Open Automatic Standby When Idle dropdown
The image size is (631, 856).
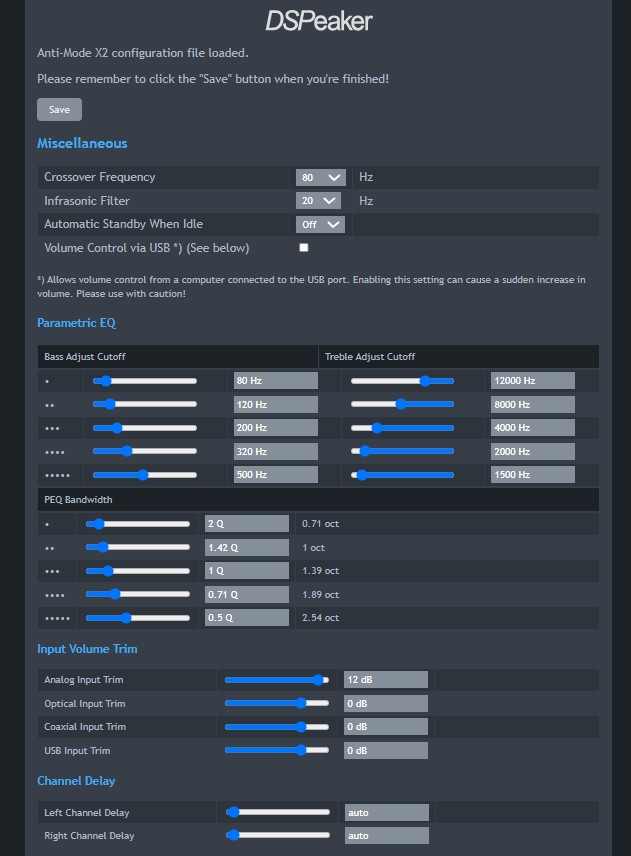320,225
